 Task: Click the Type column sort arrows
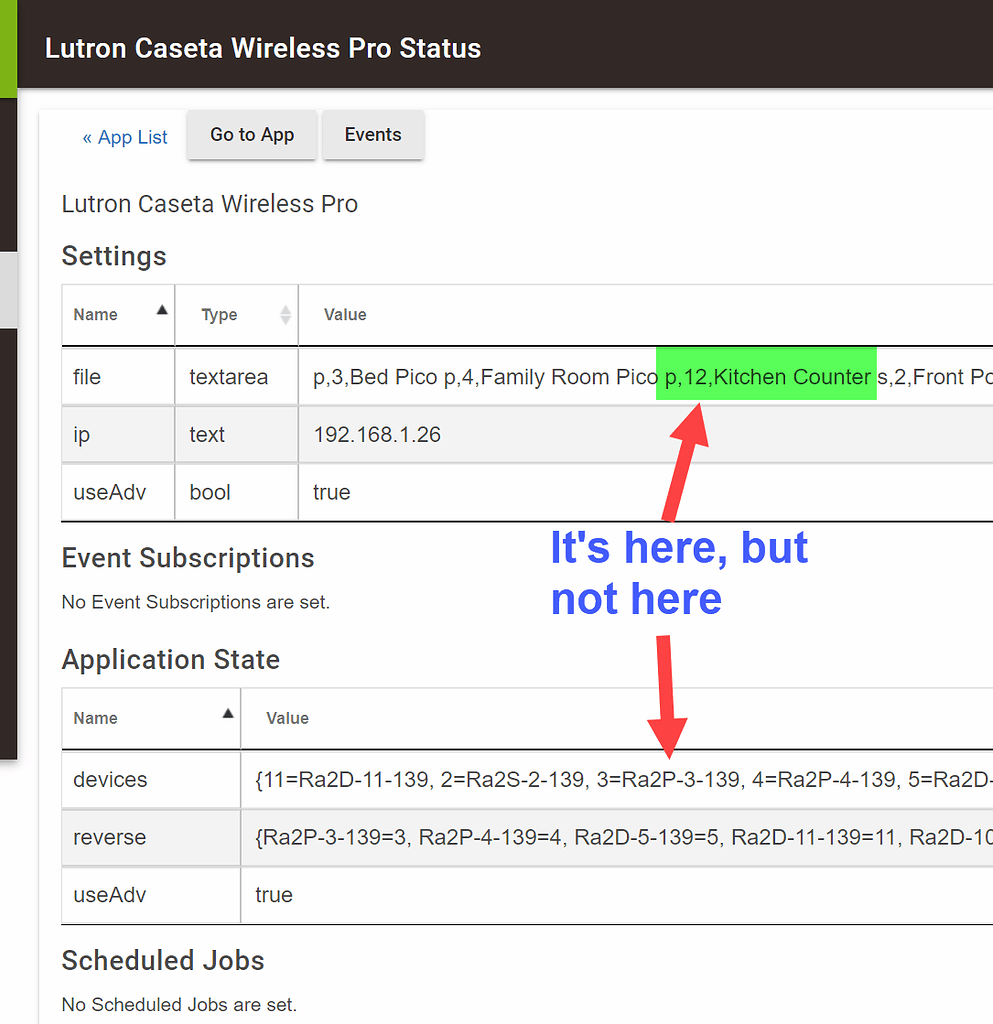(x=285, y=313)
